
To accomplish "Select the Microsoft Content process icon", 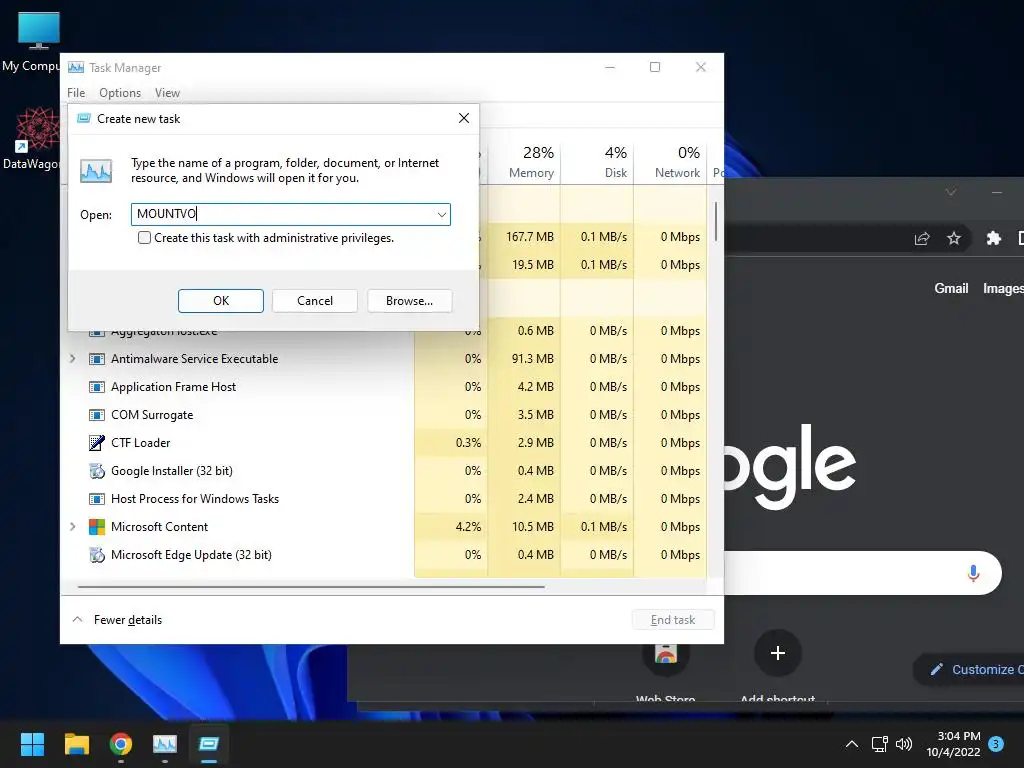I will click(97, 526).
